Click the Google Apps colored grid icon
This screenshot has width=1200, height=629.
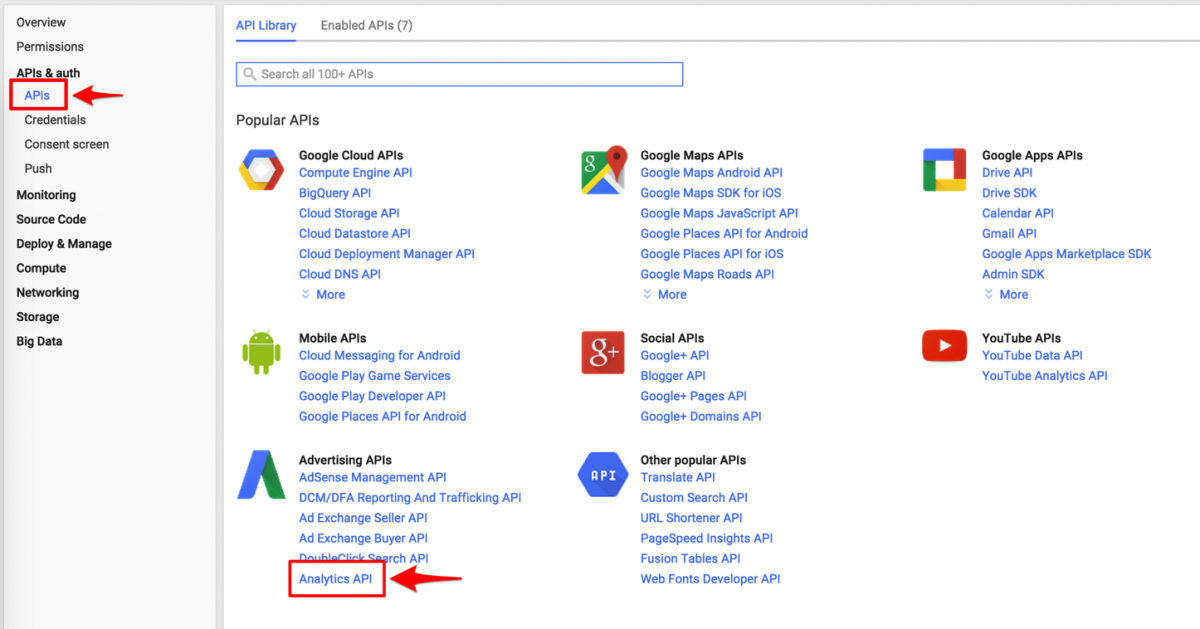click(943, 170)
